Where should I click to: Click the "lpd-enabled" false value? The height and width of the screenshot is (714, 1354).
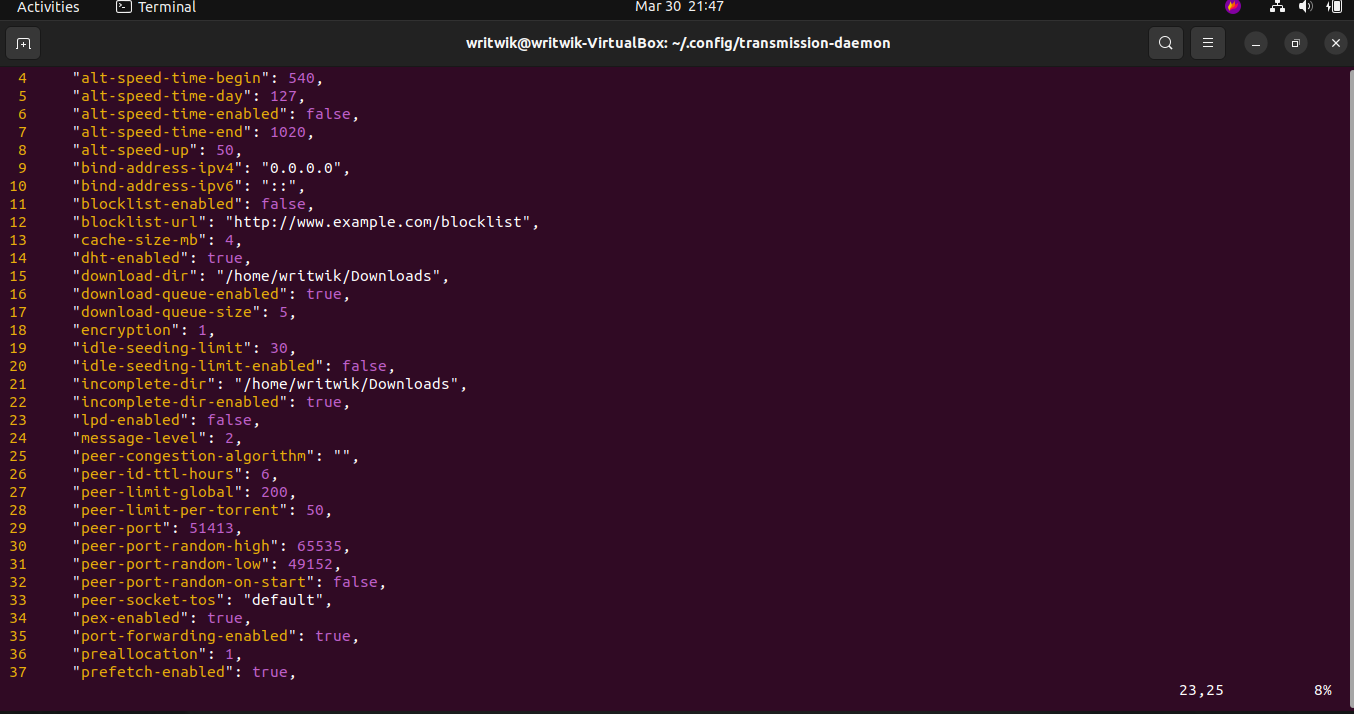[228, 420]
